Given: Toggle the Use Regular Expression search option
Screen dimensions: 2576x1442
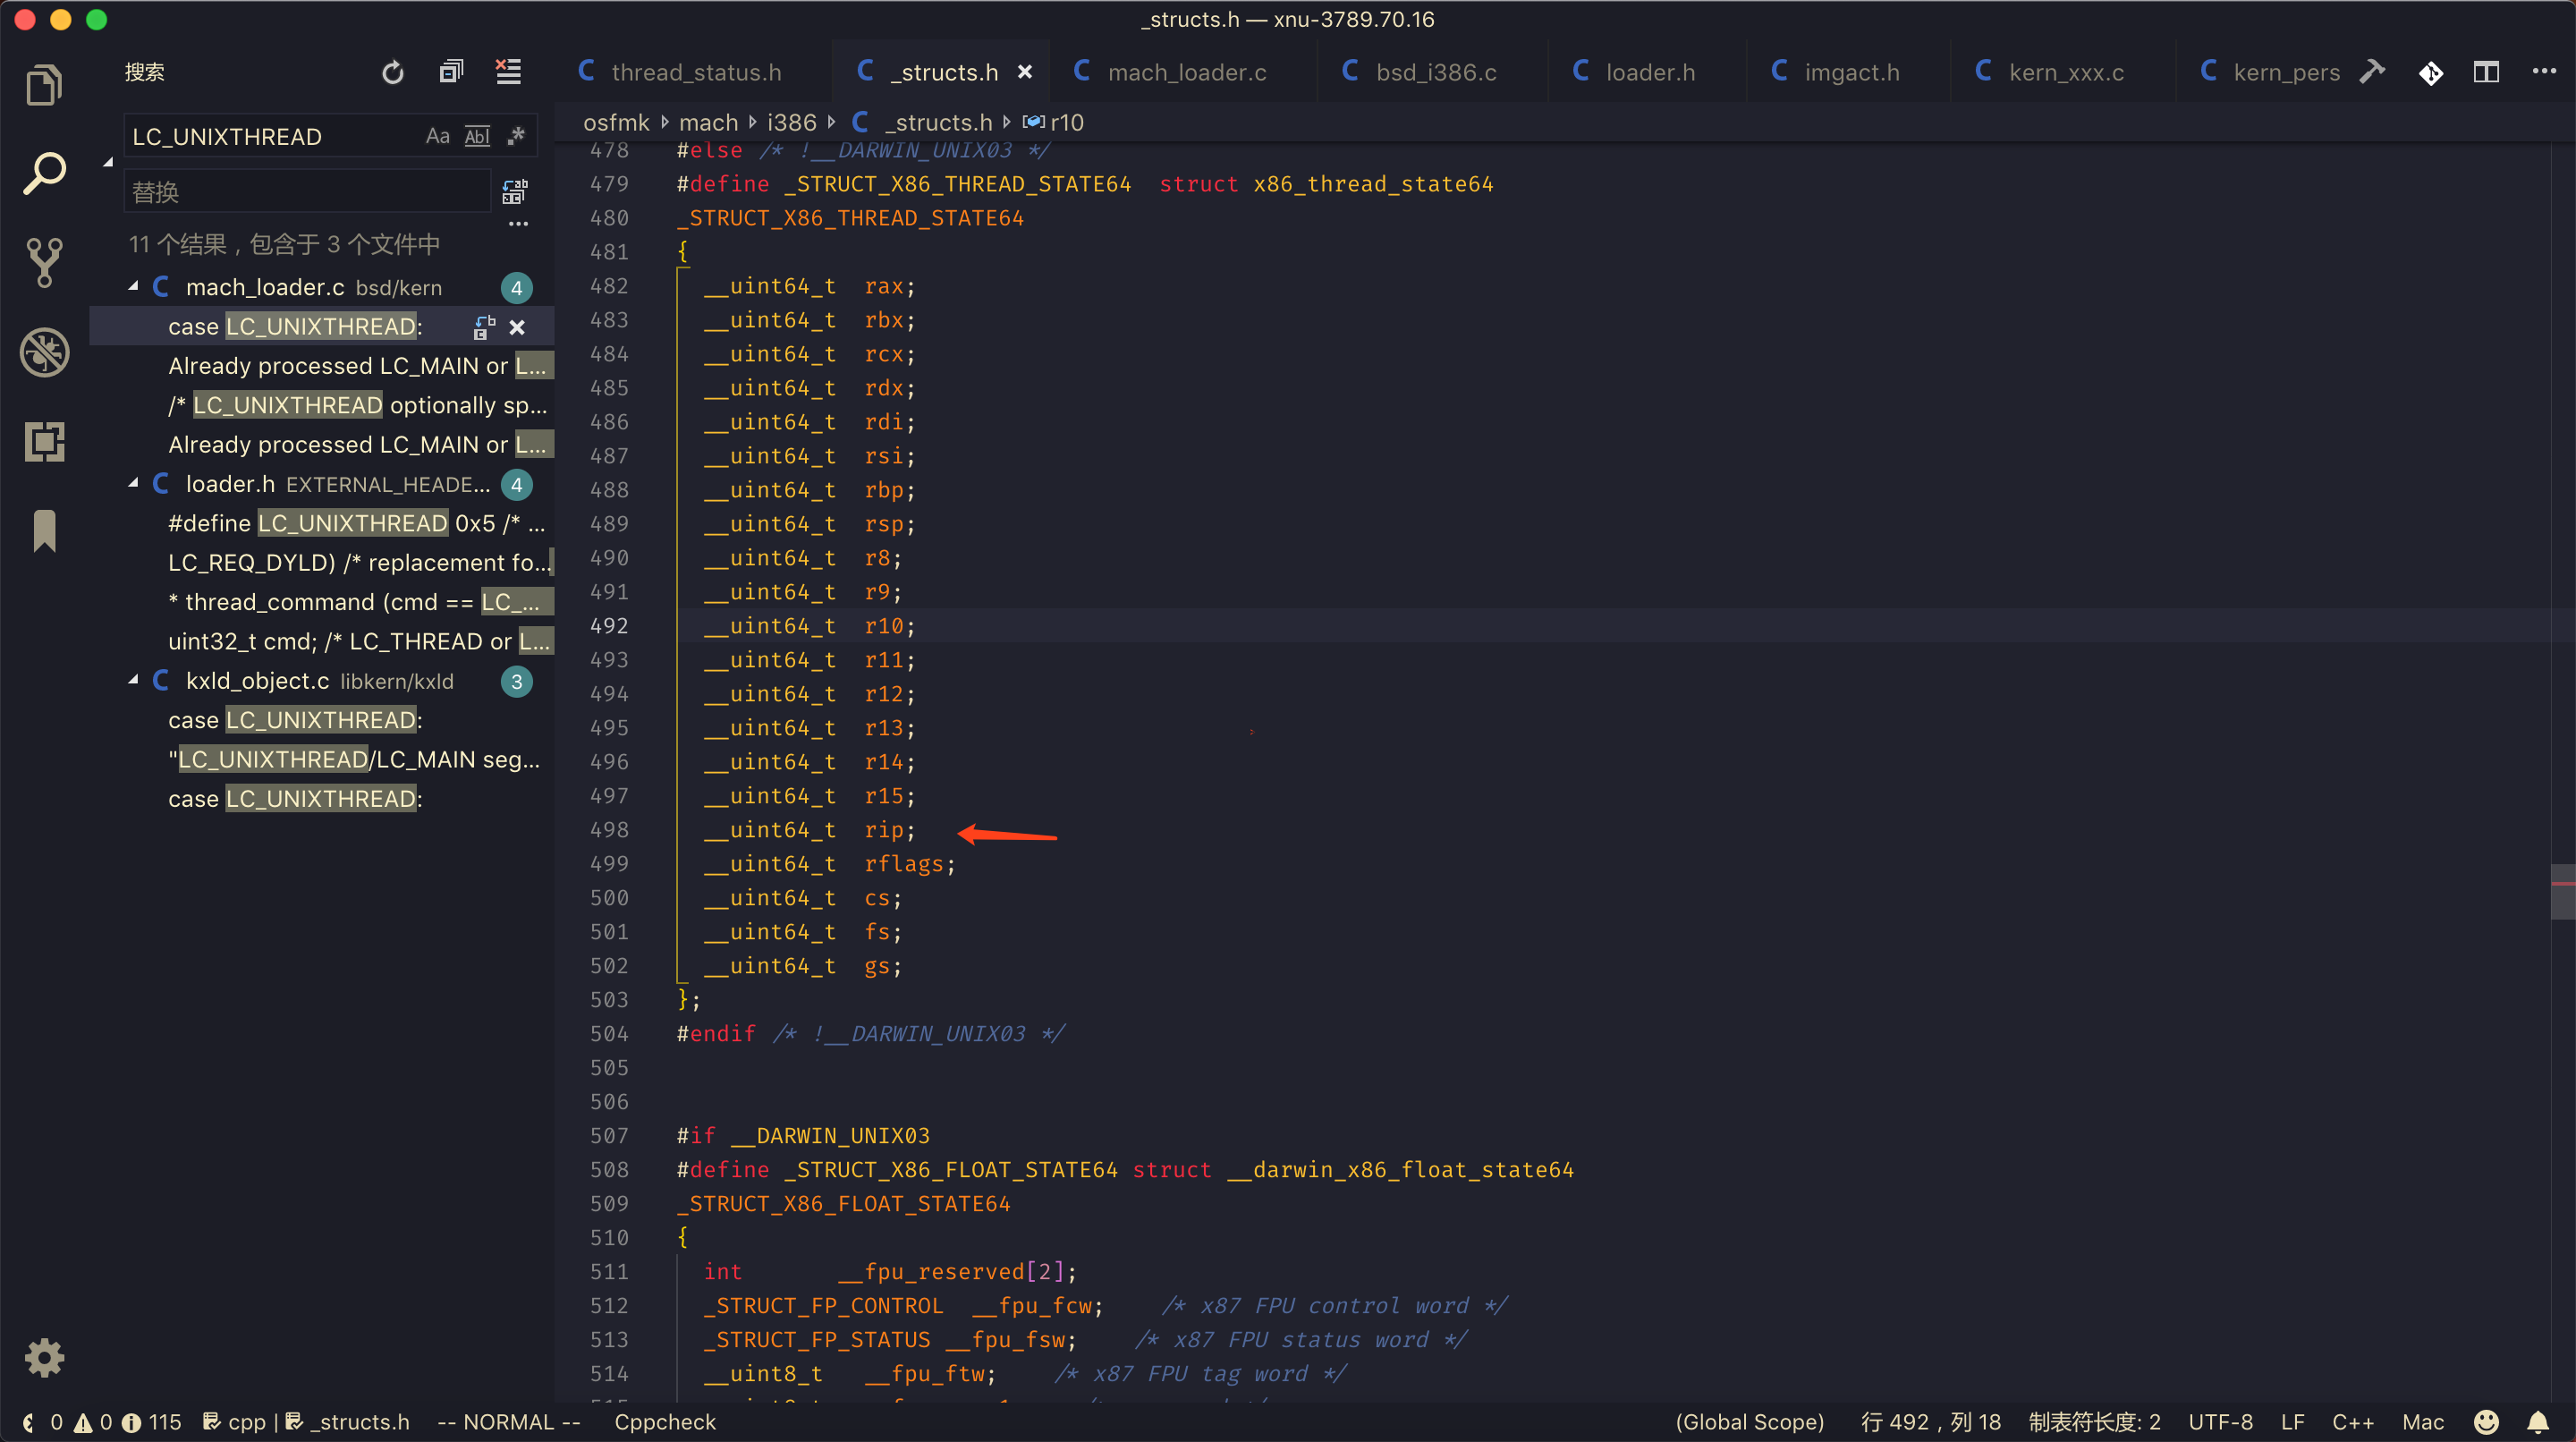Looking at the screenshot, I should pos(516,136).
